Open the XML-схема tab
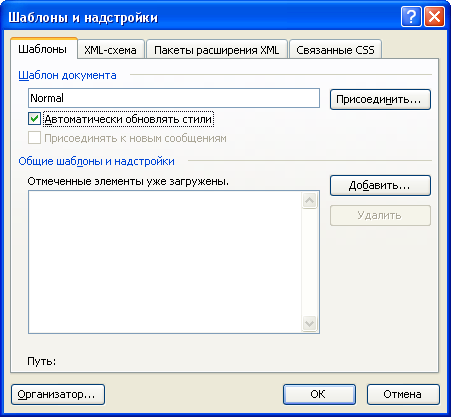Image resolution: width=451 pixels, height=417 pixels. click(x=110, y=50)
